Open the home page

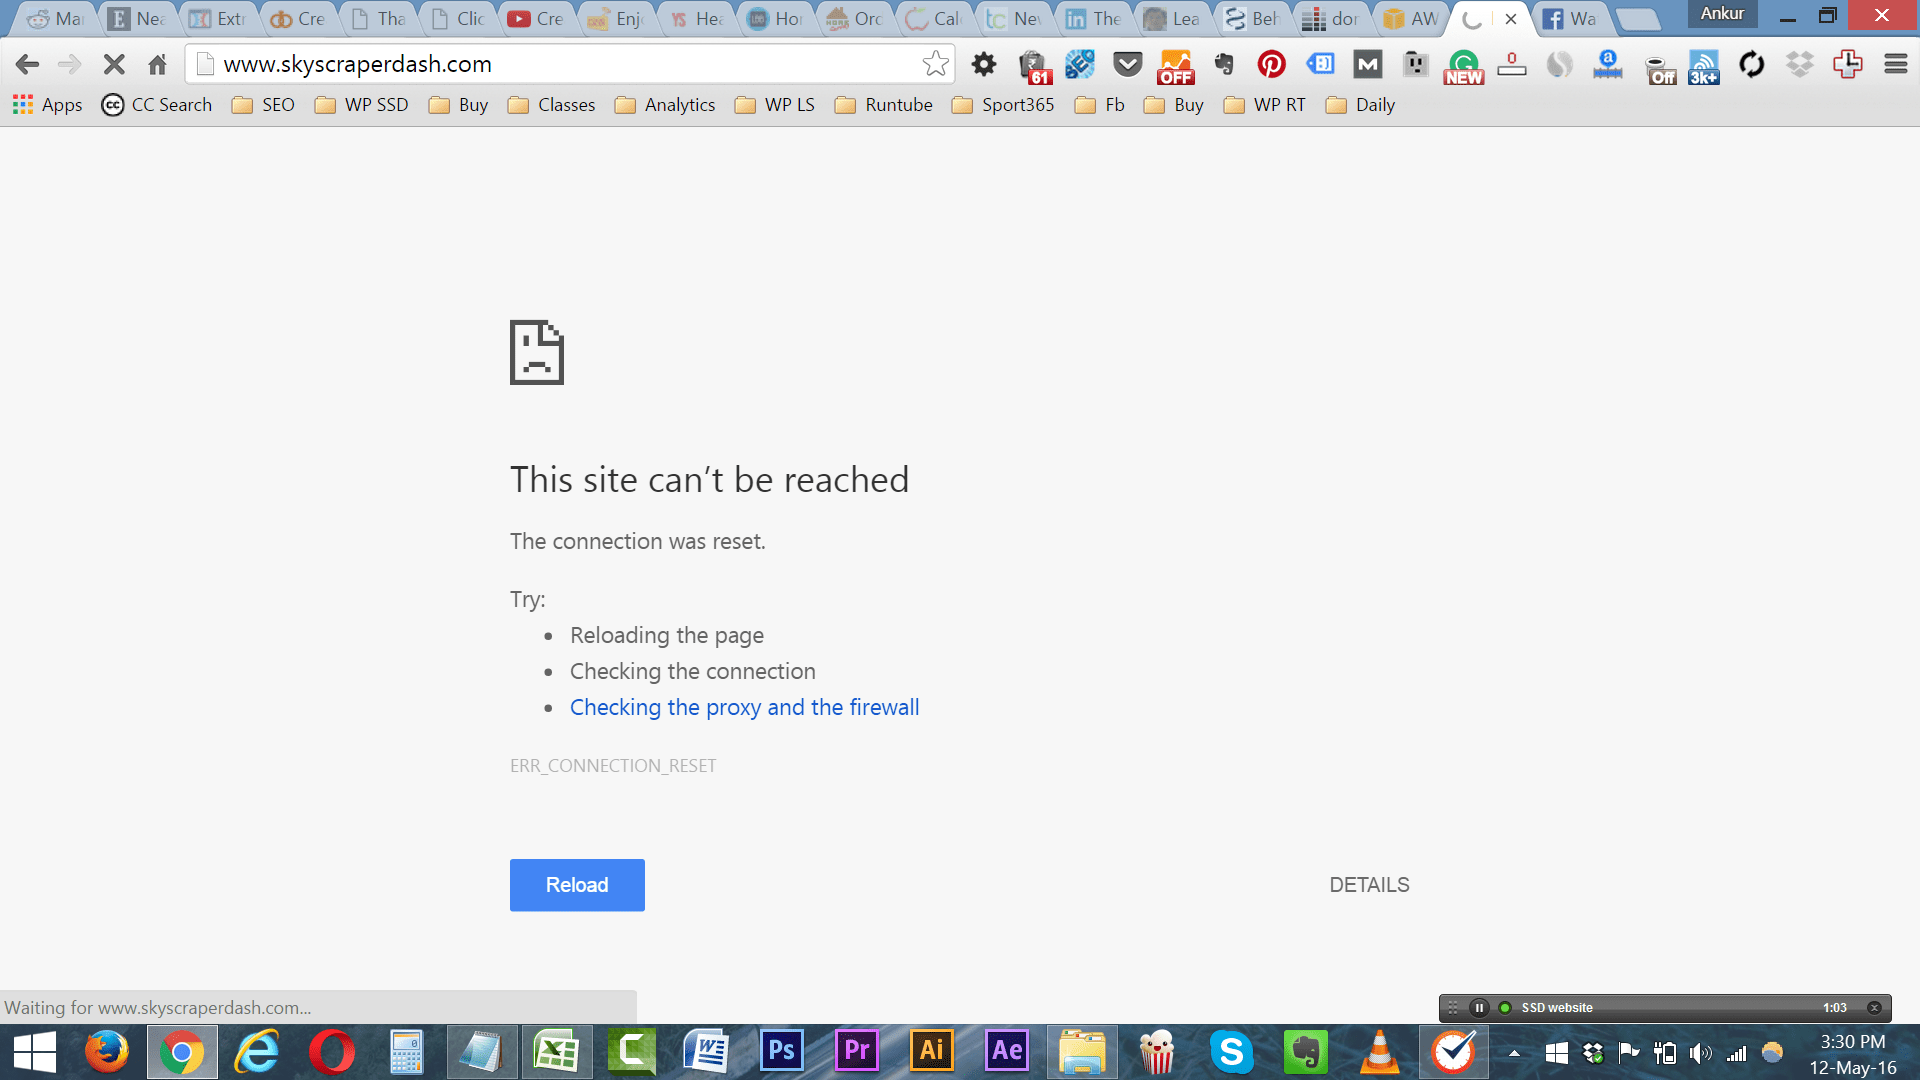[x=157, y=65]
